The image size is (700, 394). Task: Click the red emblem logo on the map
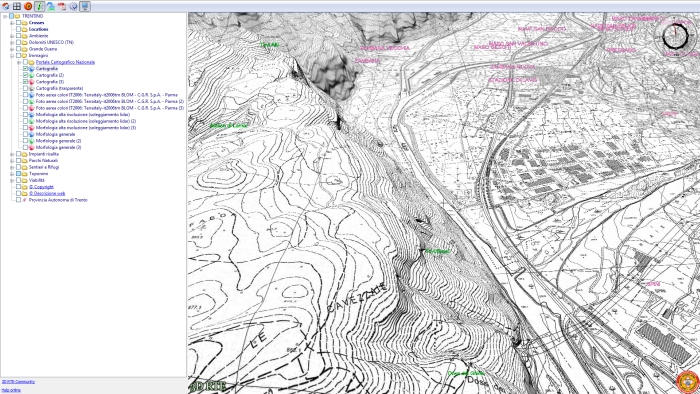[x=687, y=382]
